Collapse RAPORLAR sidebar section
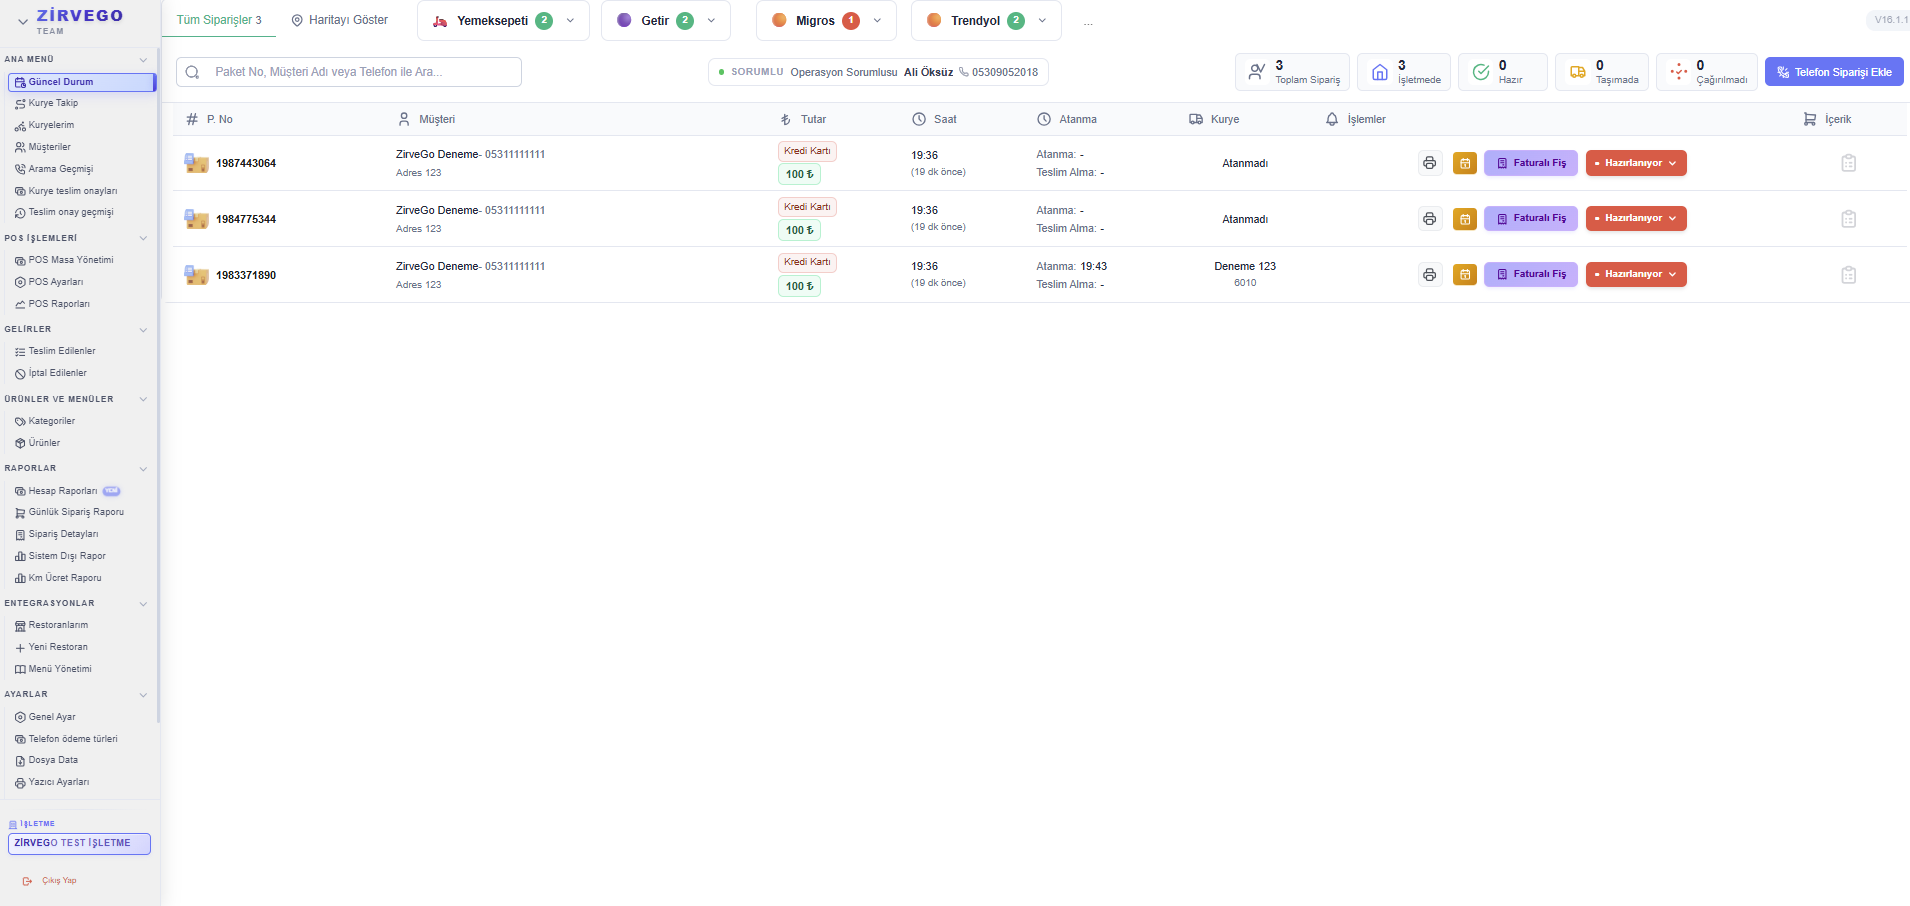 pos(143,469)
